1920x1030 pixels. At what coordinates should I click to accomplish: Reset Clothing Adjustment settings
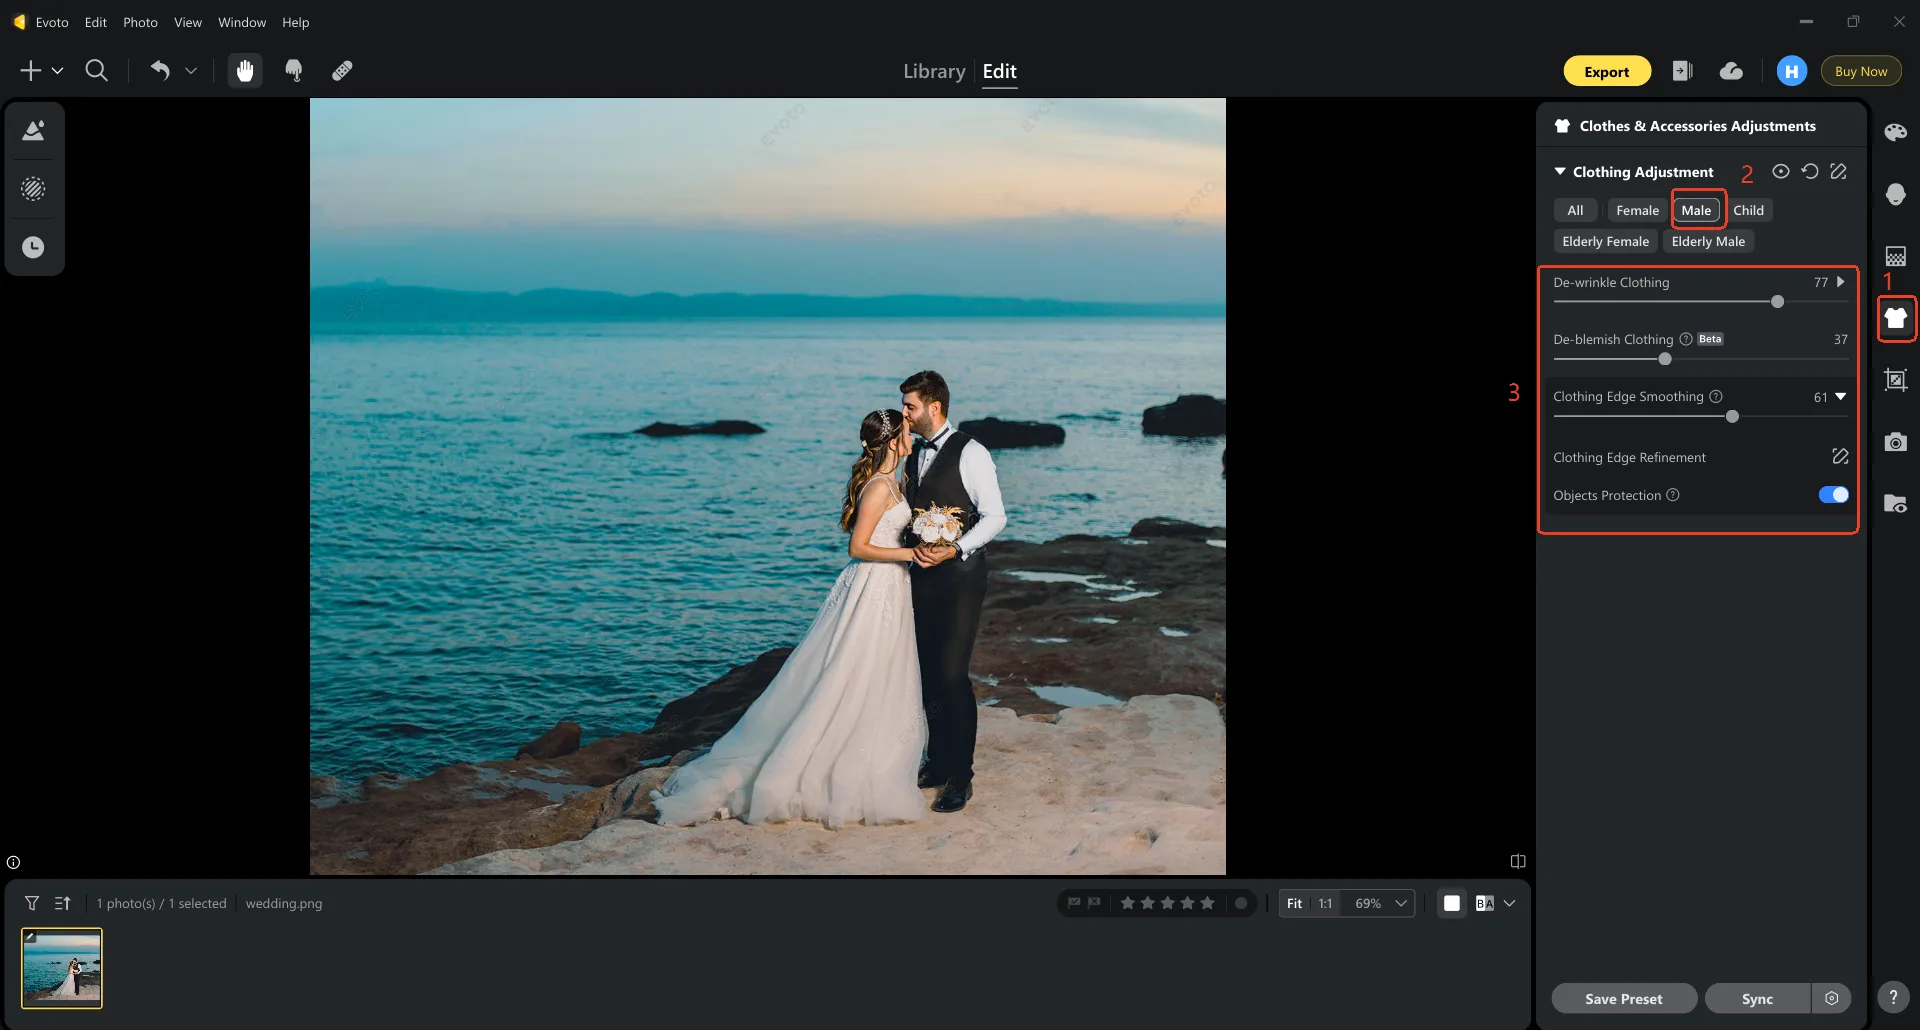point(1810,172)
